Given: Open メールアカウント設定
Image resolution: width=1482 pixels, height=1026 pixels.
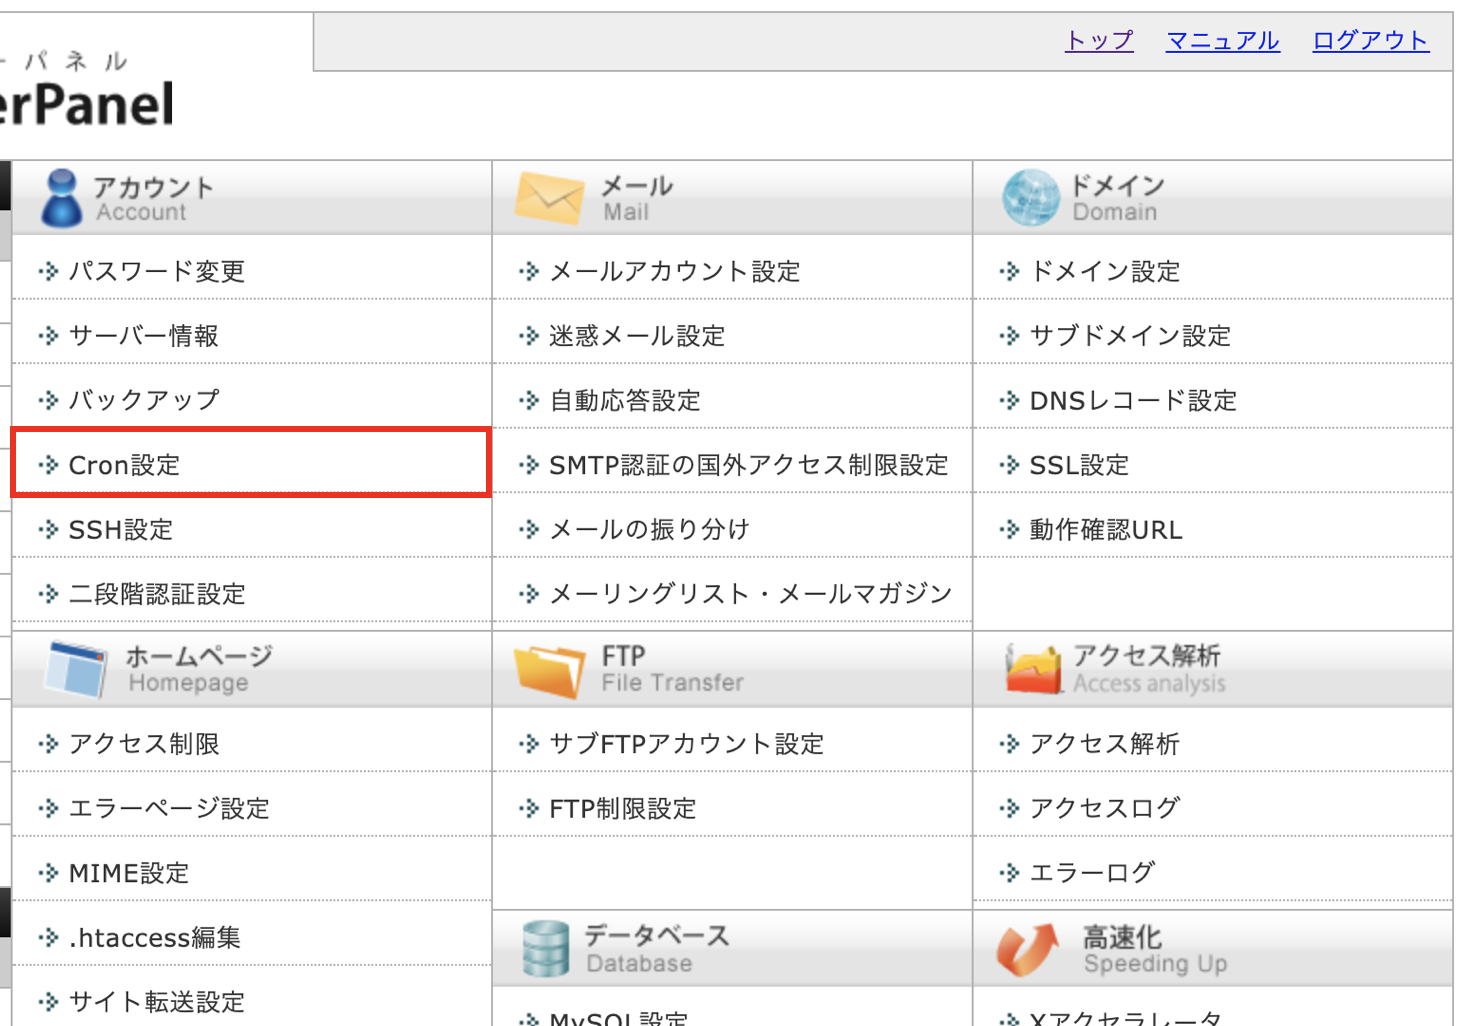Looking at the screenshot, I should [675, 271].
